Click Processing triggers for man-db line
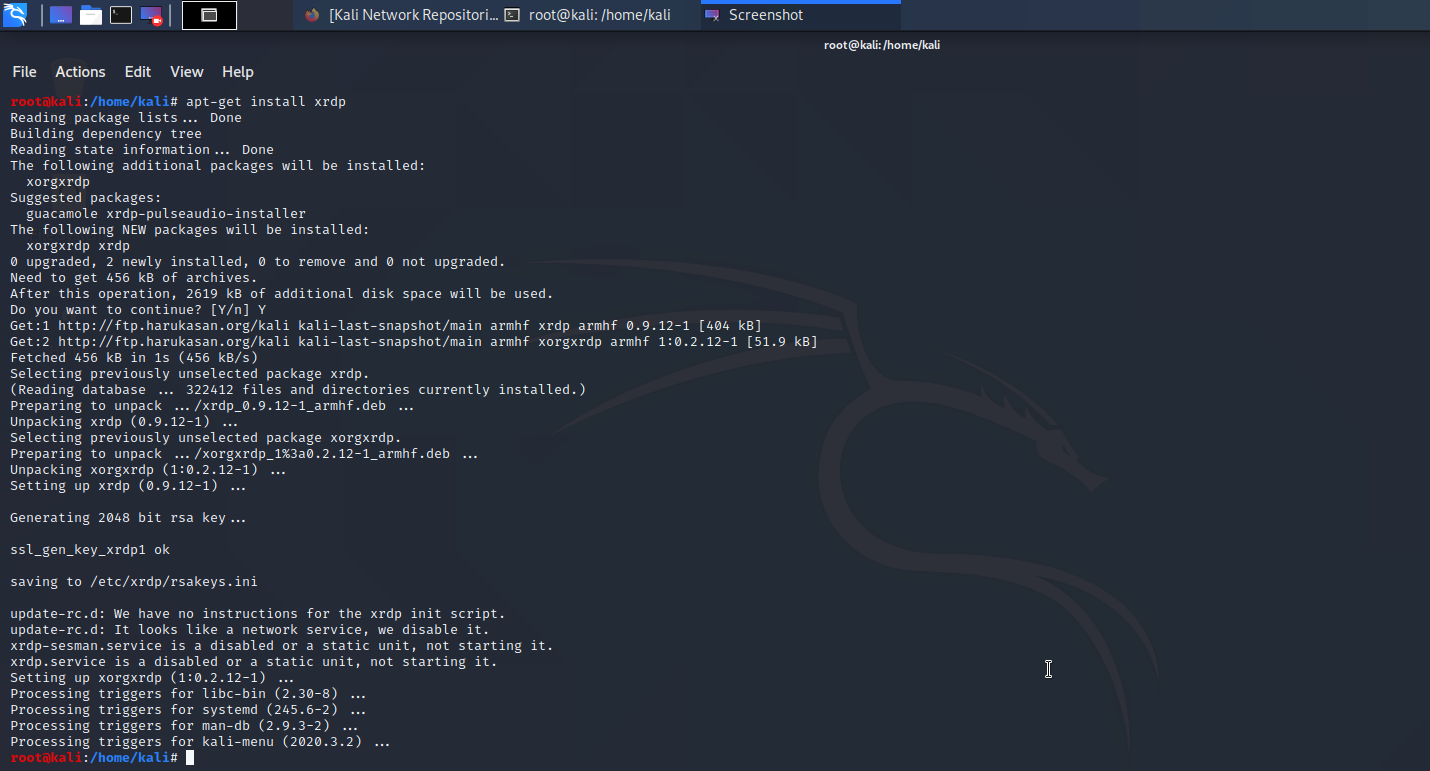 pyautogui.click(x=184, y=726)
